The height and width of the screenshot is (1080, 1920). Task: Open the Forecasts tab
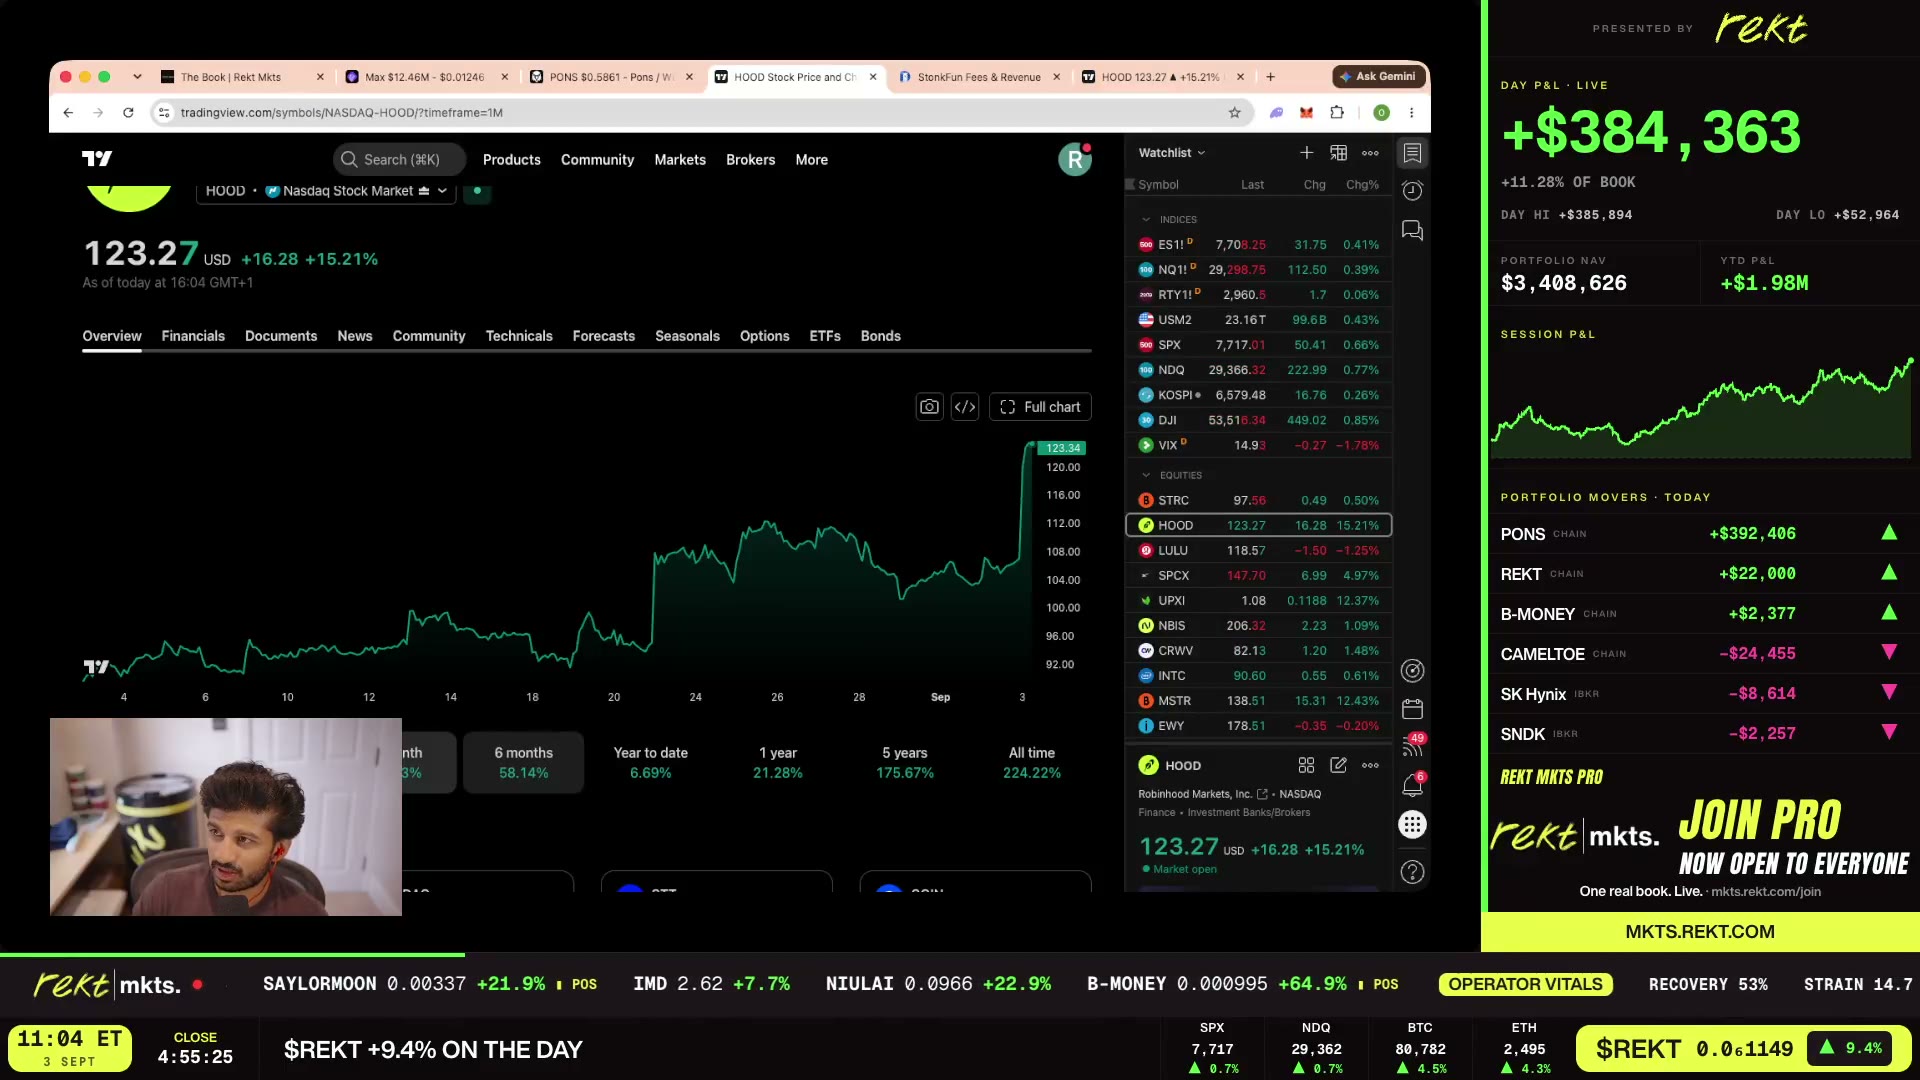click(x=604, y=336)
